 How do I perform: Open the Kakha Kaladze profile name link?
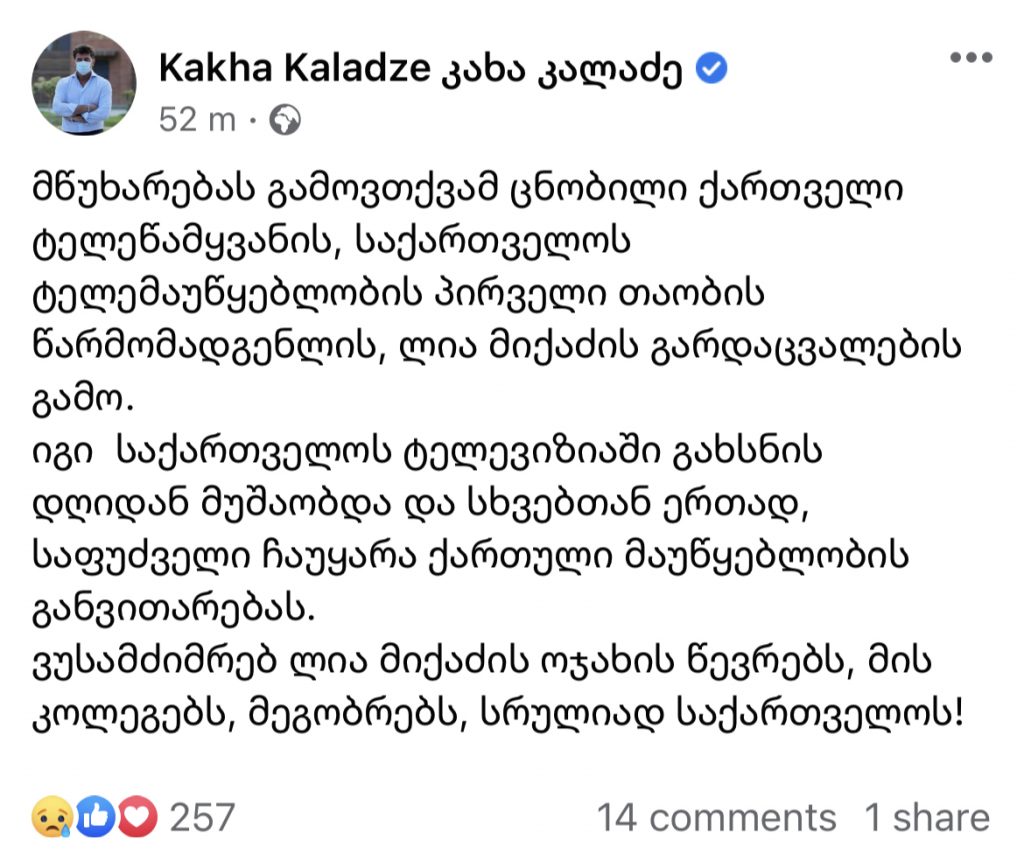(x=291, y=68)
